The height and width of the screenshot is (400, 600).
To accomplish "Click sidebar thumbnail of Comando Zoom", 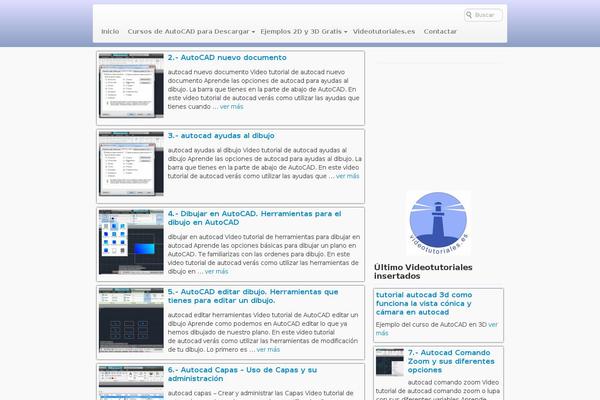I will [390, 362].
